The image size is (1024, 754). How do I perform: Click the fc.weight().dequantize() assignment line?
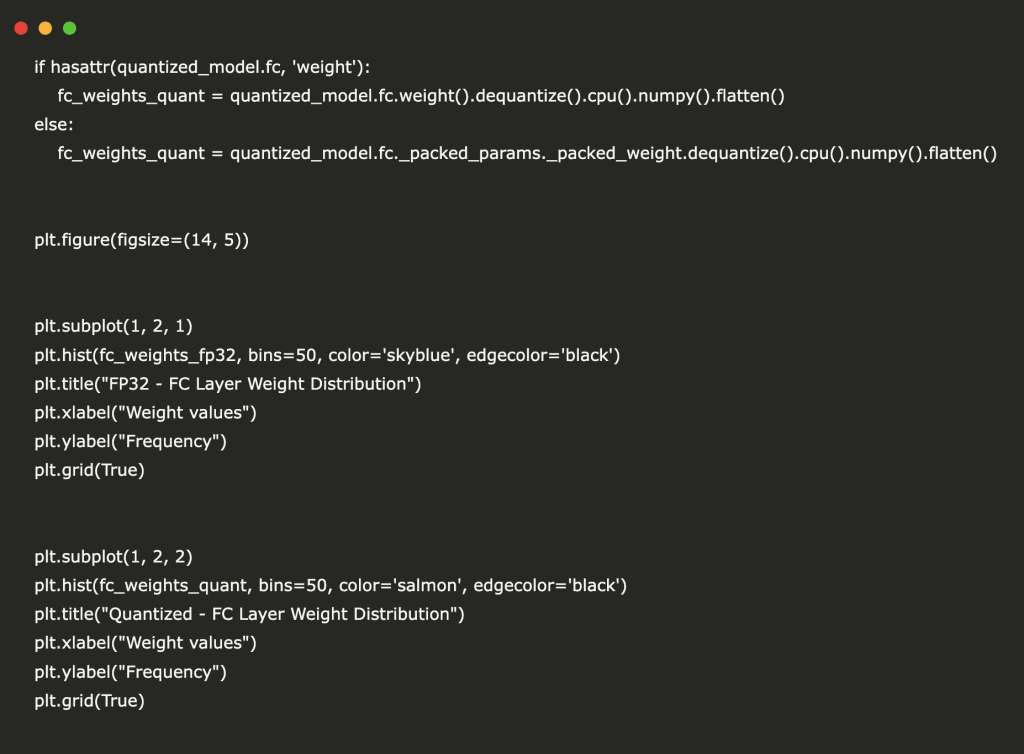tap(421, 96)
